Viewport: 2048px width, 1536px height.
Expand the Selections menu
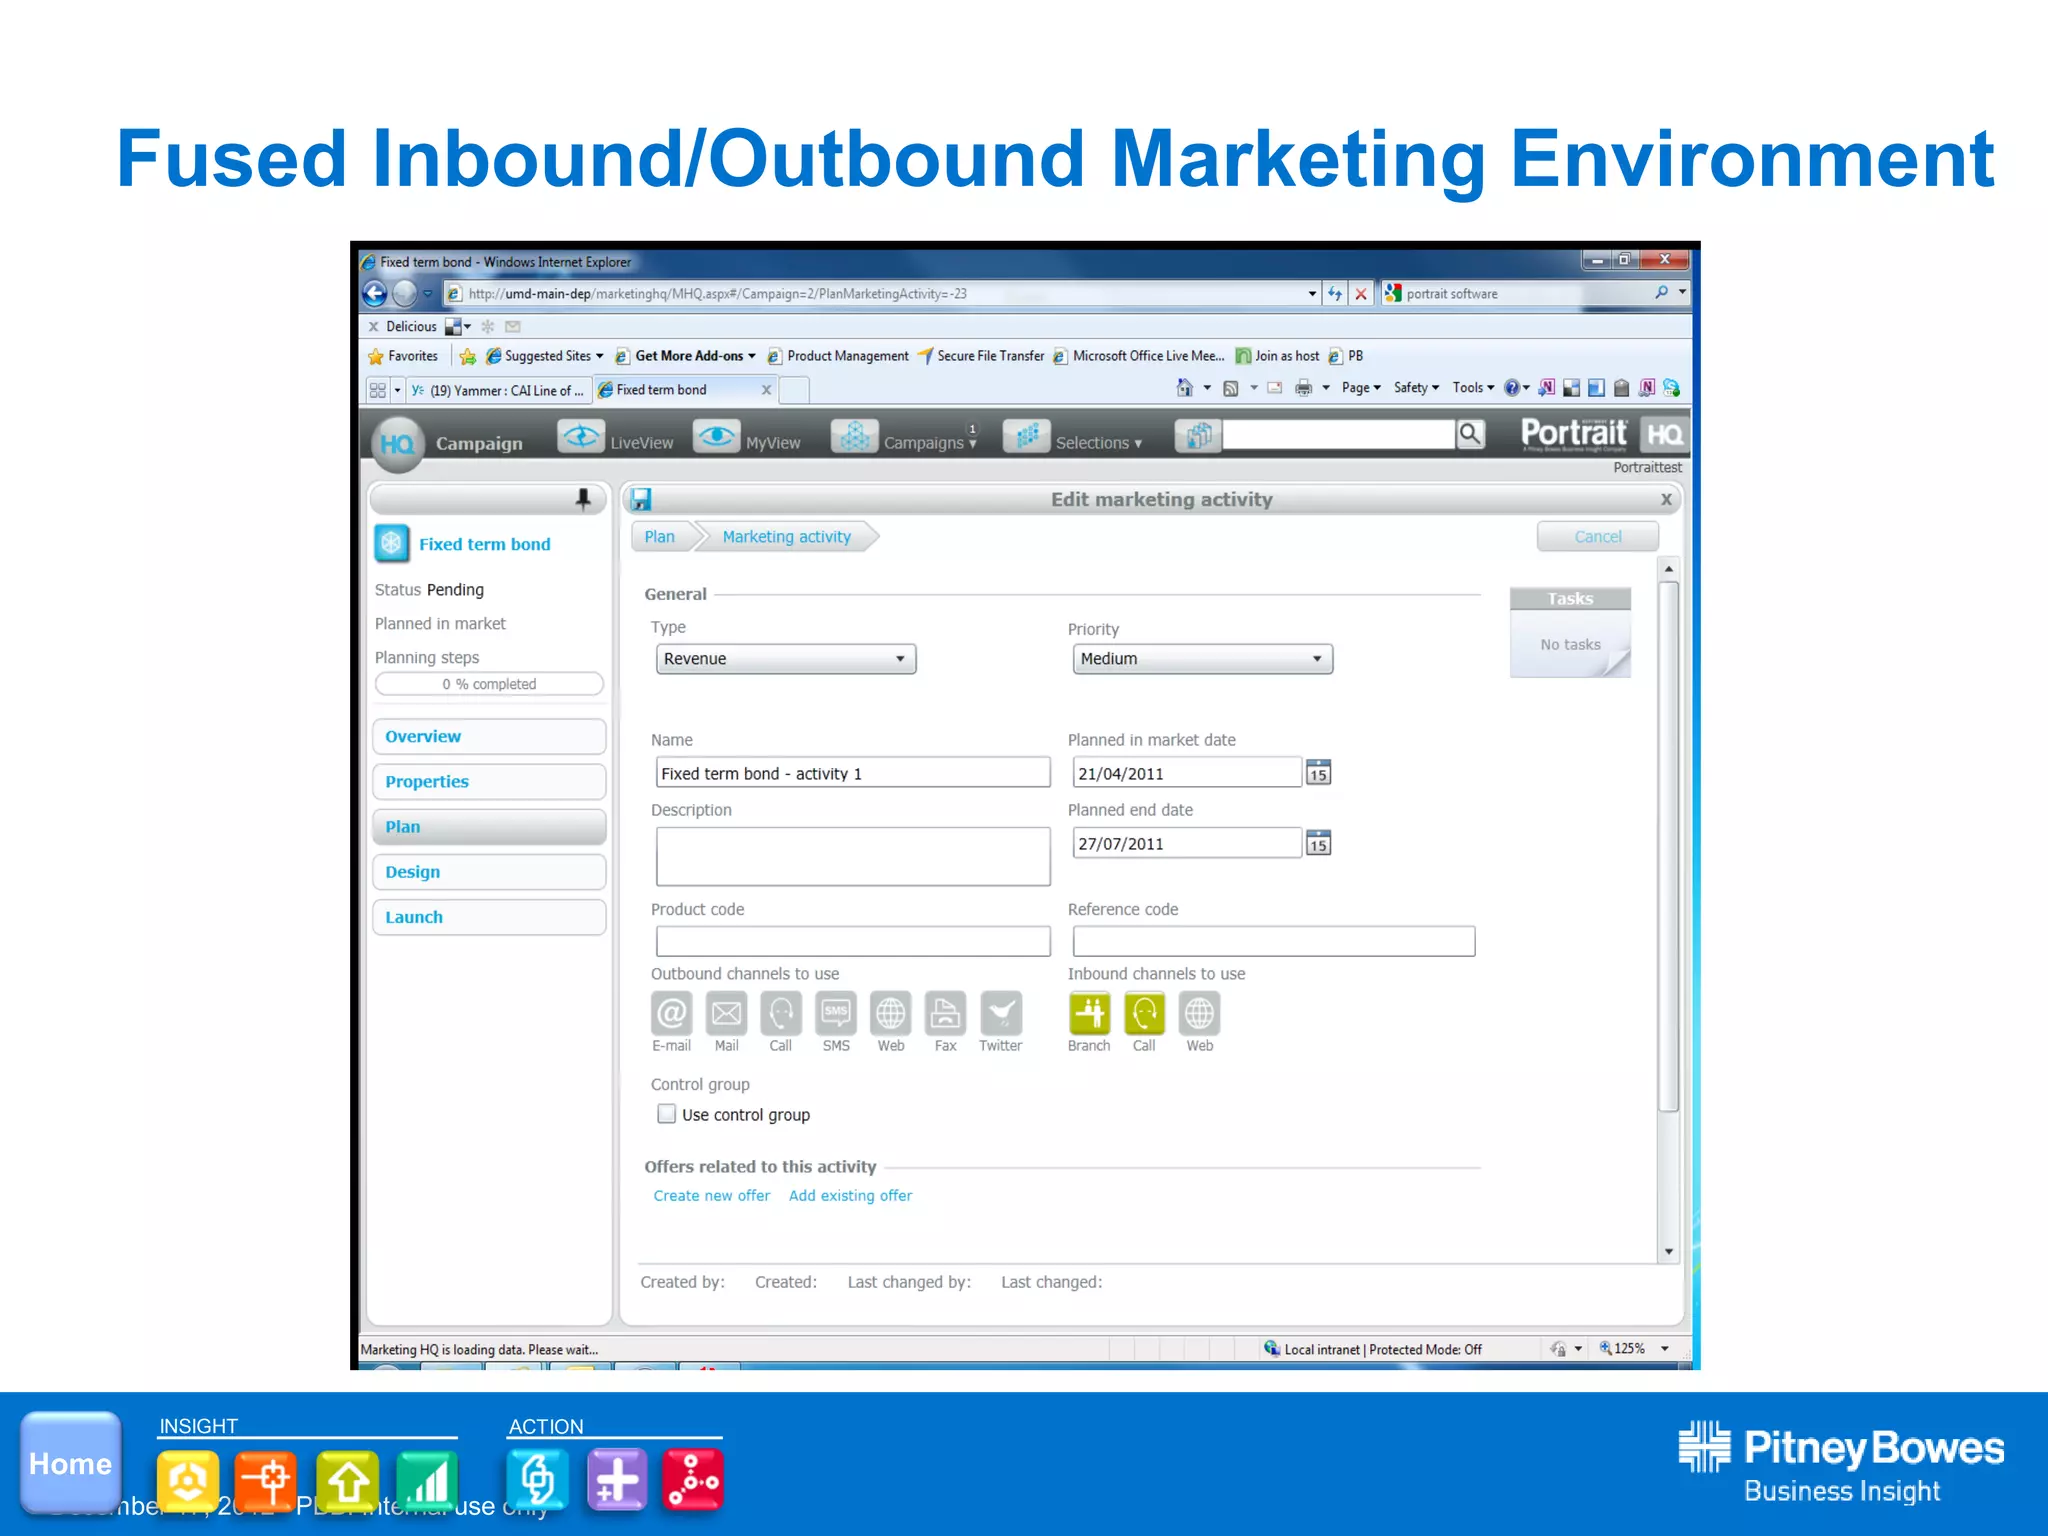click(x=1098, y=443)
